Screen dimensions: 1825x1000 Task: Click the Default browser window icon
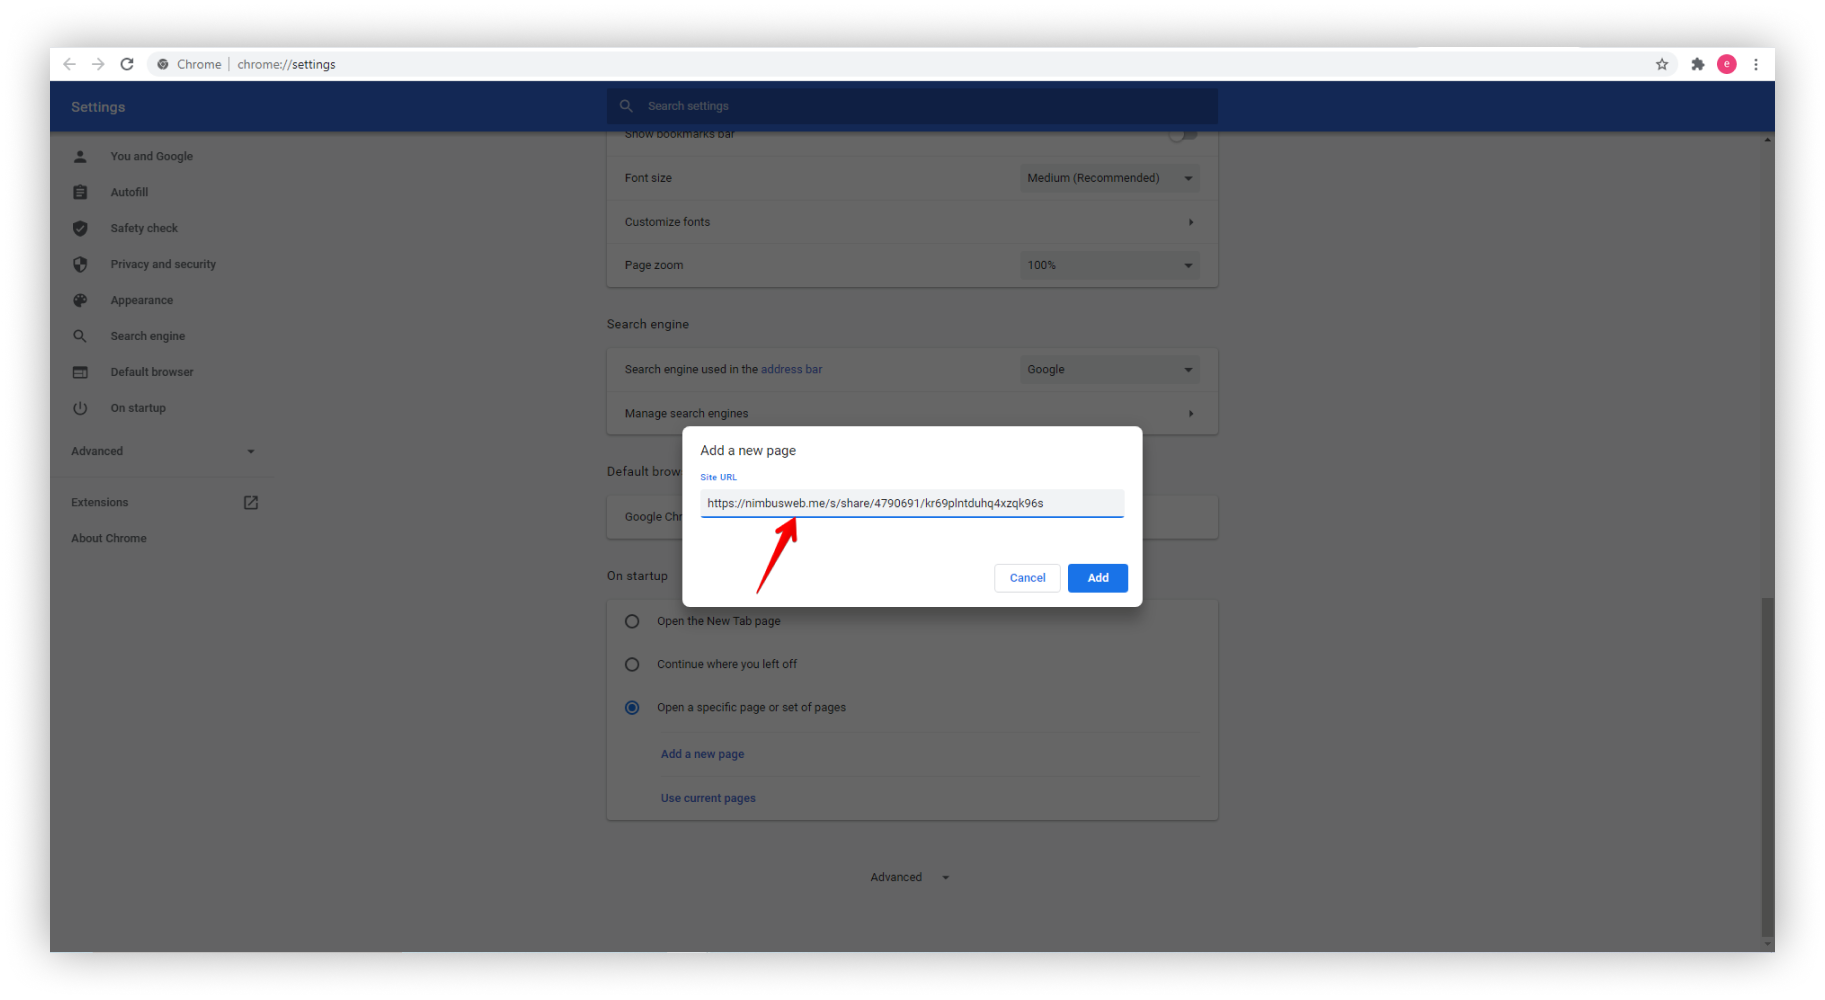80,372
